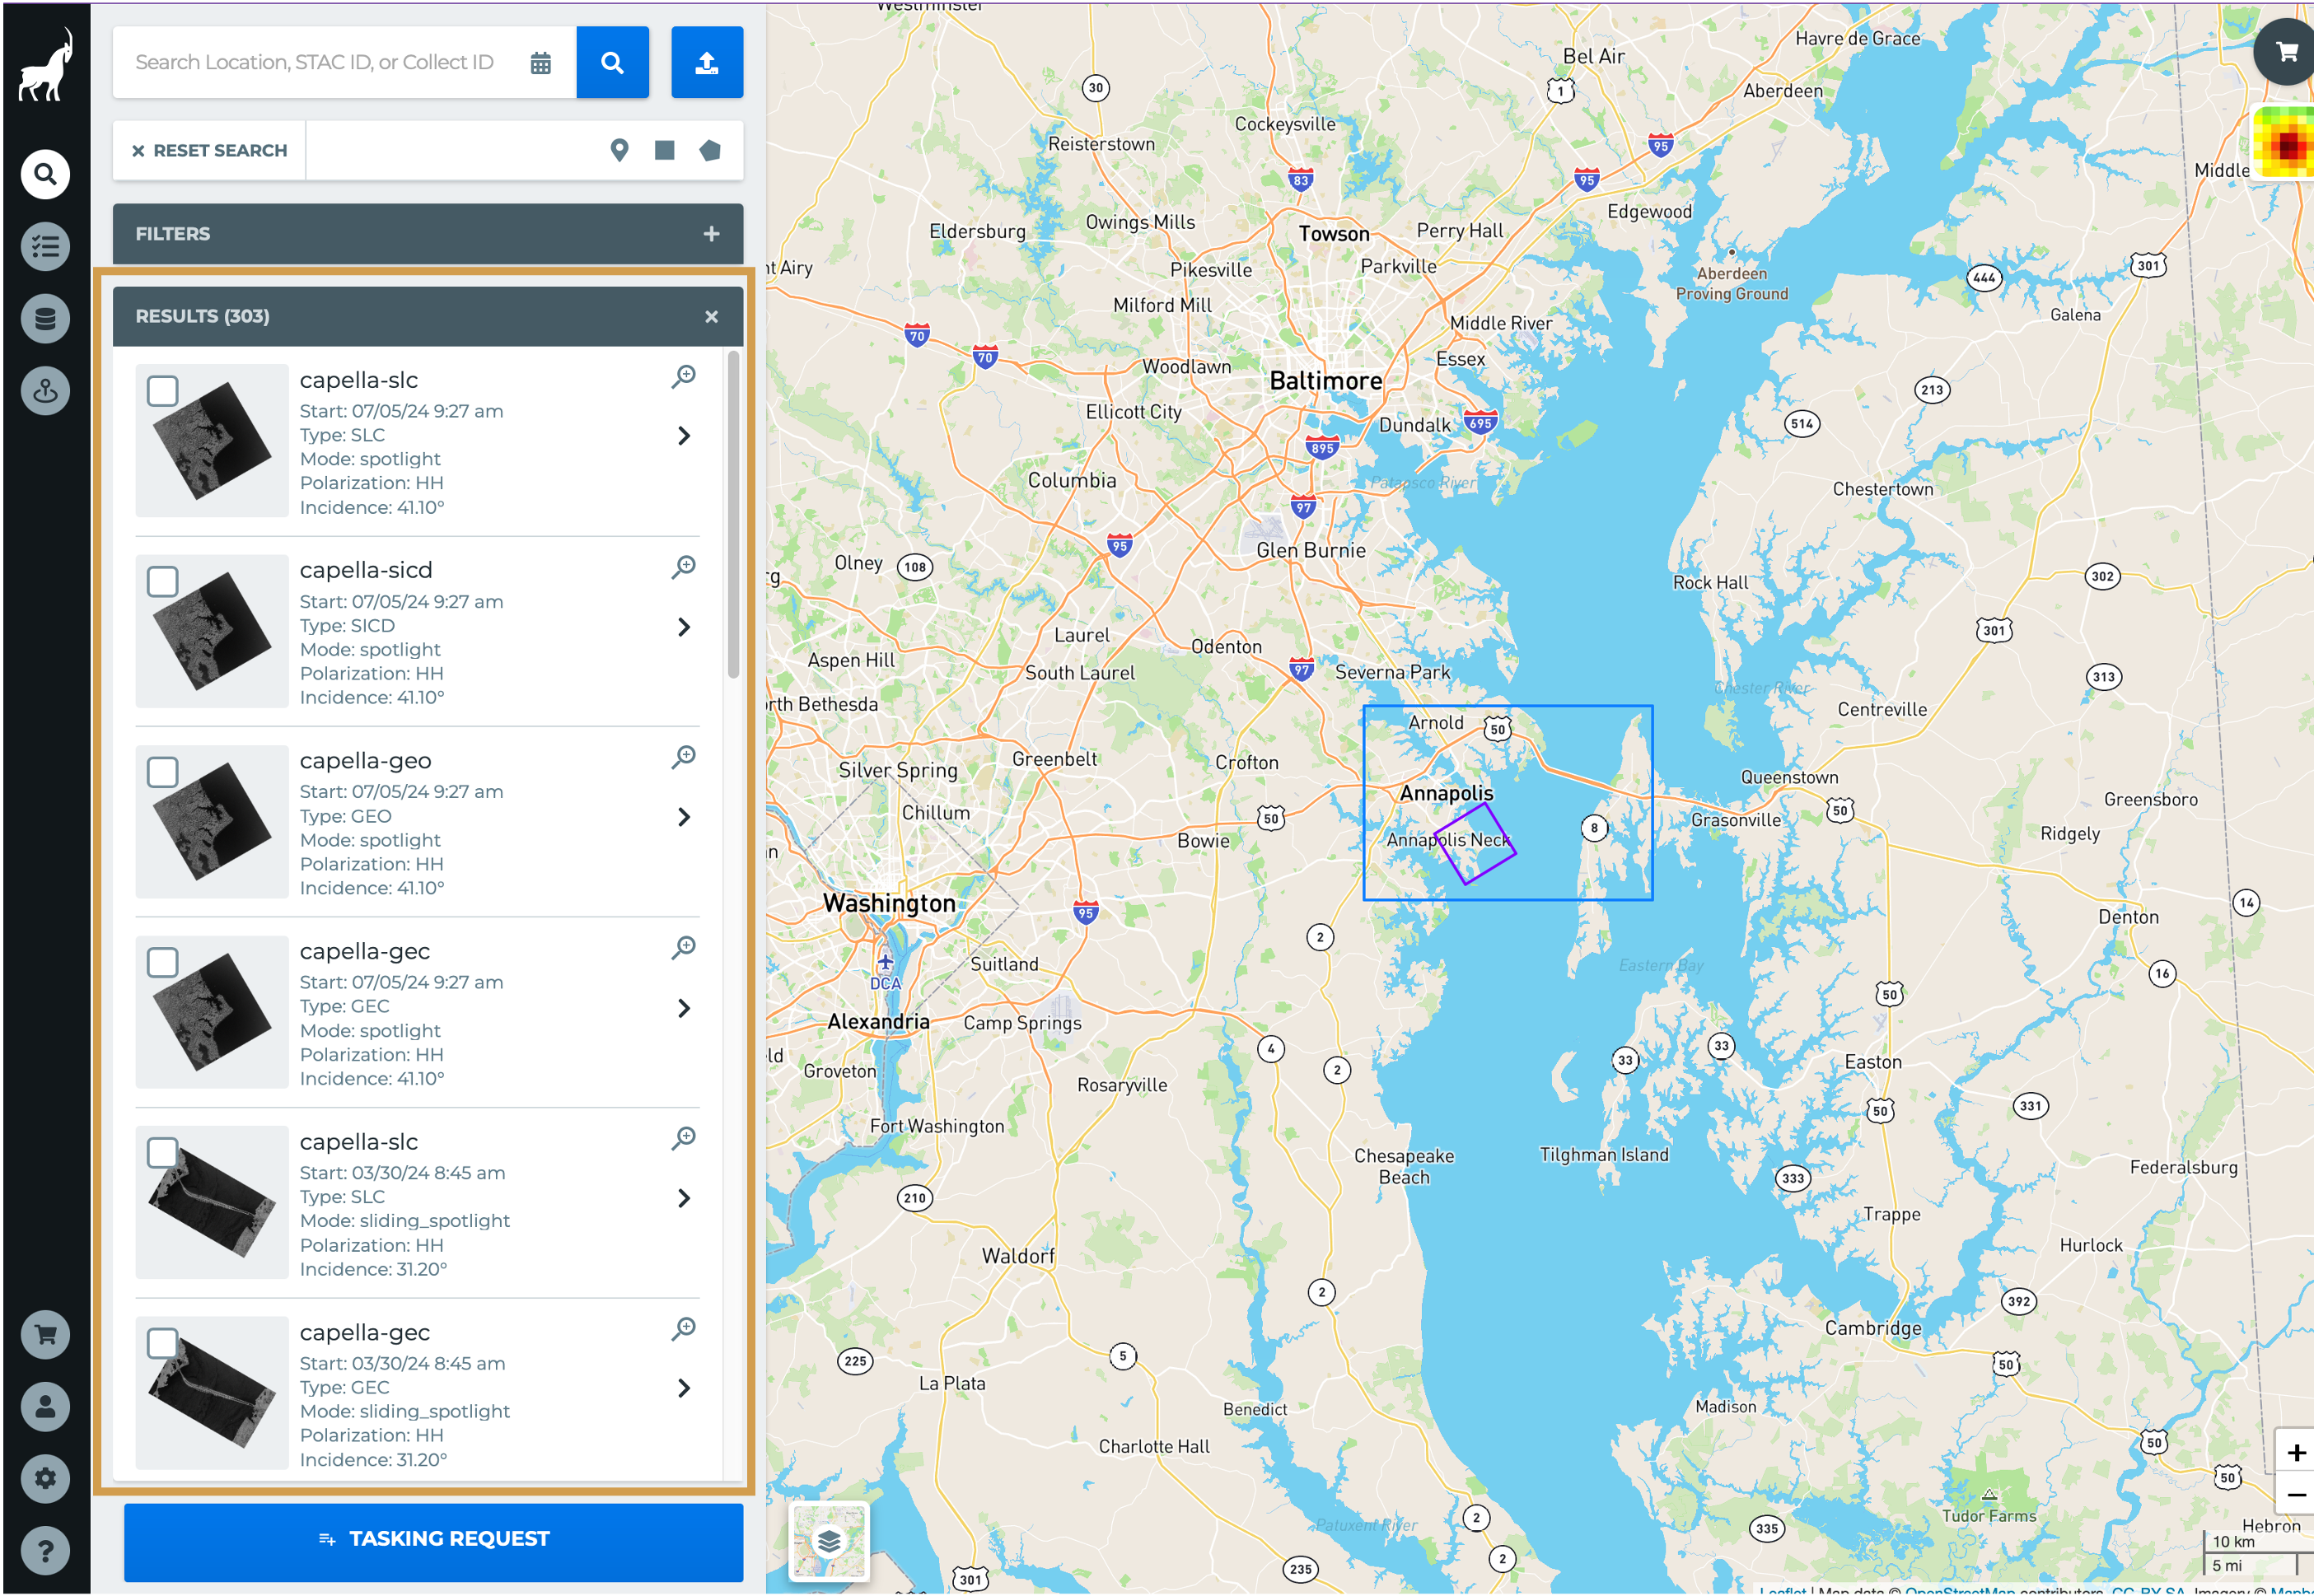Check the capella-geo result checkbox
This screenshot has width=2314, height=1596.
click(163, 773)
